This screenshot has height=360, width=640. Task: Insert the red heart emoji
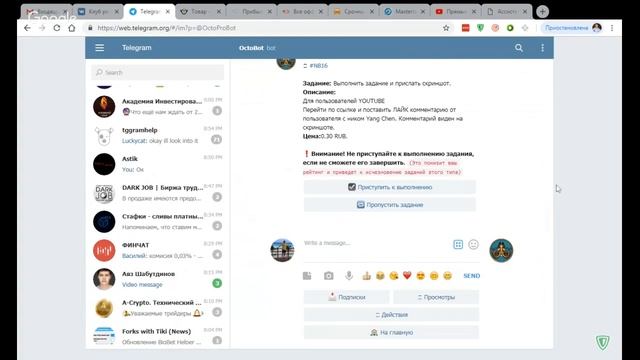click(407, 276)
